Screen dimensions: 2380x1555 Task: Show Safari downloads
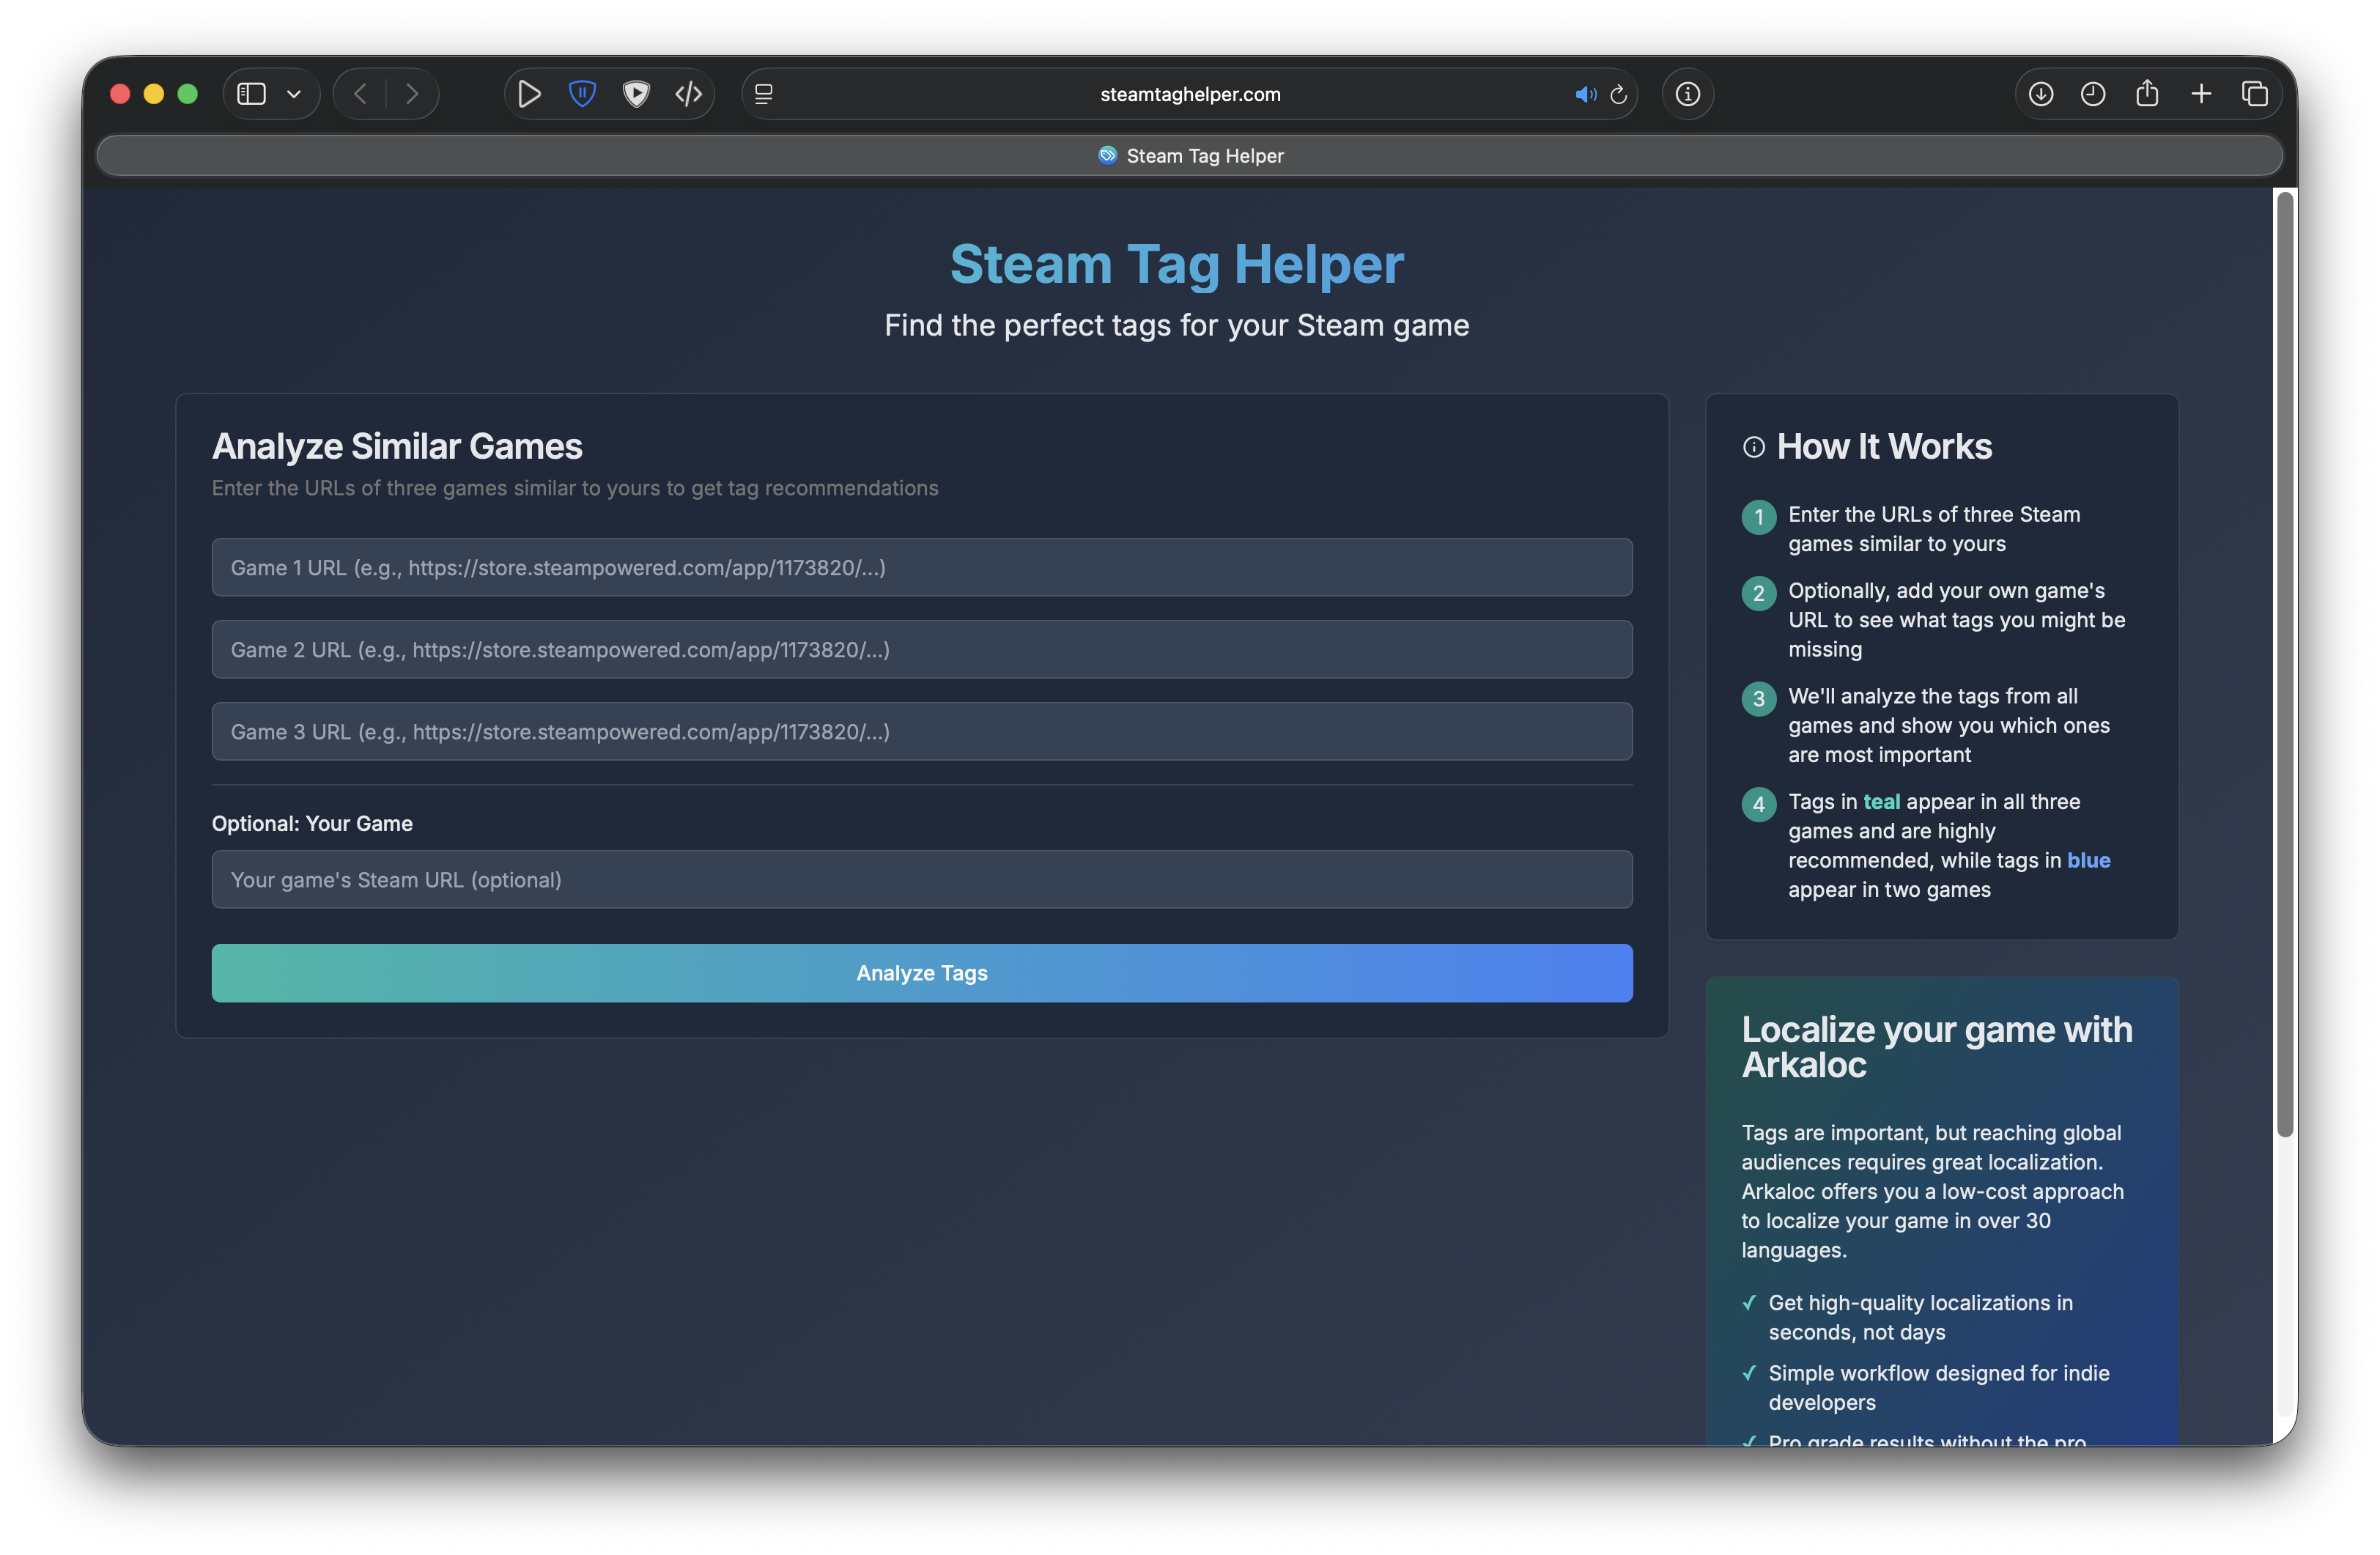pos(2041,94)
